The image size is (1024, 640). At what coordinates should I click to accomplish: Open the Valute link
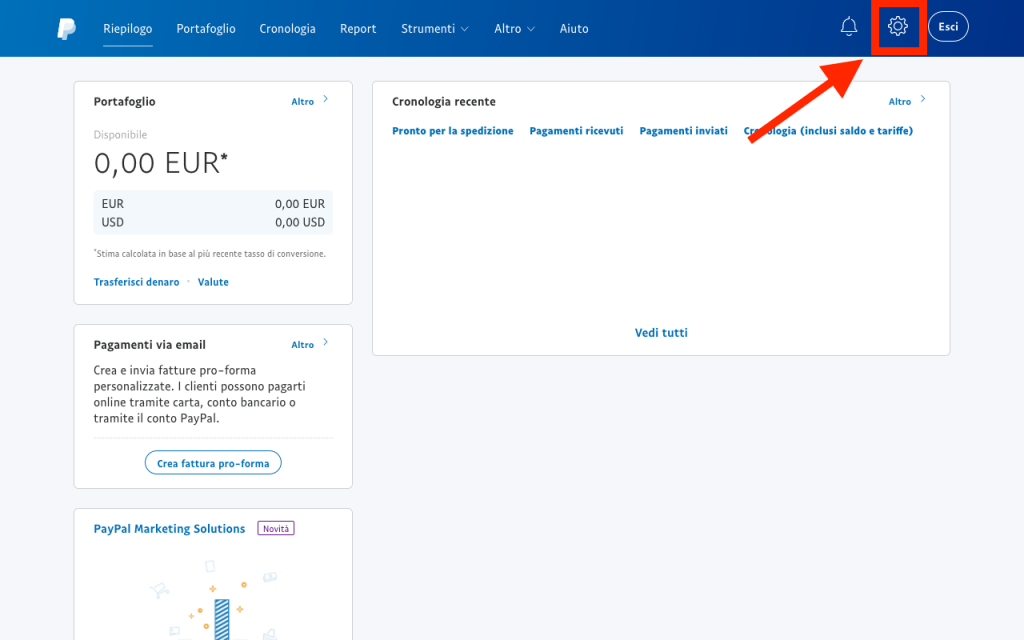(x=213, y=282)
